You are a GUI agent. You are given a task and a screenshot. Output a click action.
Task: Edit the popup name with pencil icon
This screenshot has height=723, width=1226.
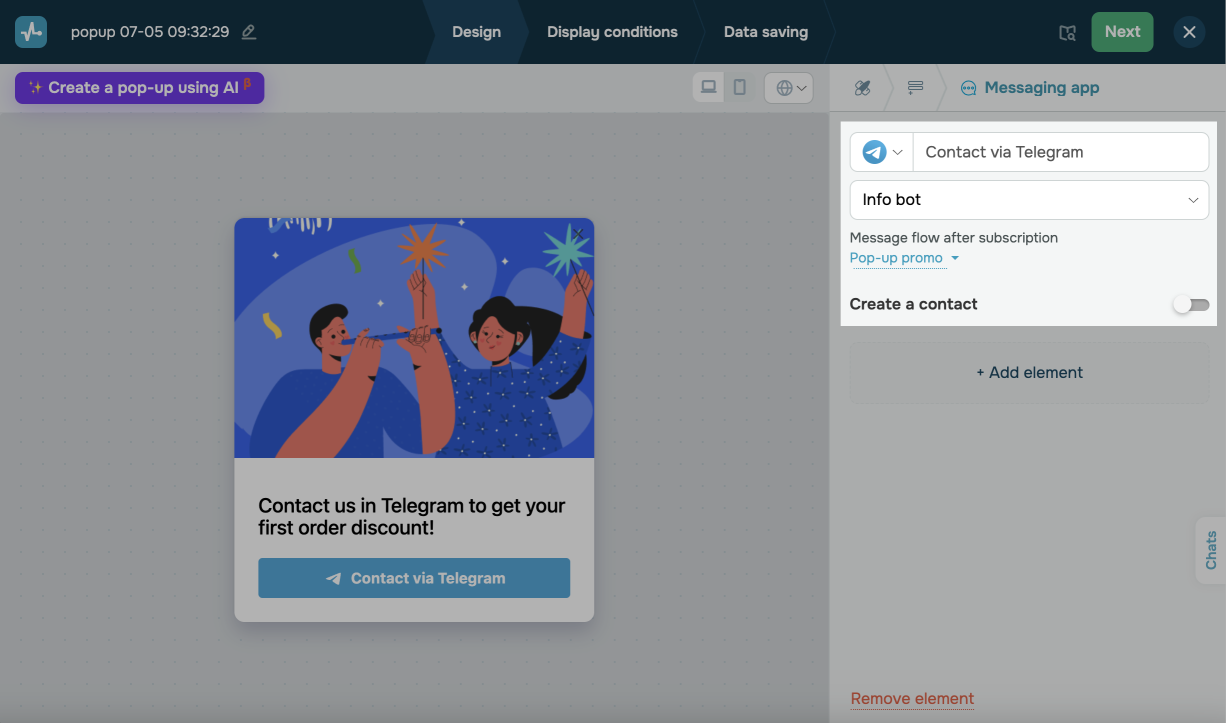pos(249,32)
